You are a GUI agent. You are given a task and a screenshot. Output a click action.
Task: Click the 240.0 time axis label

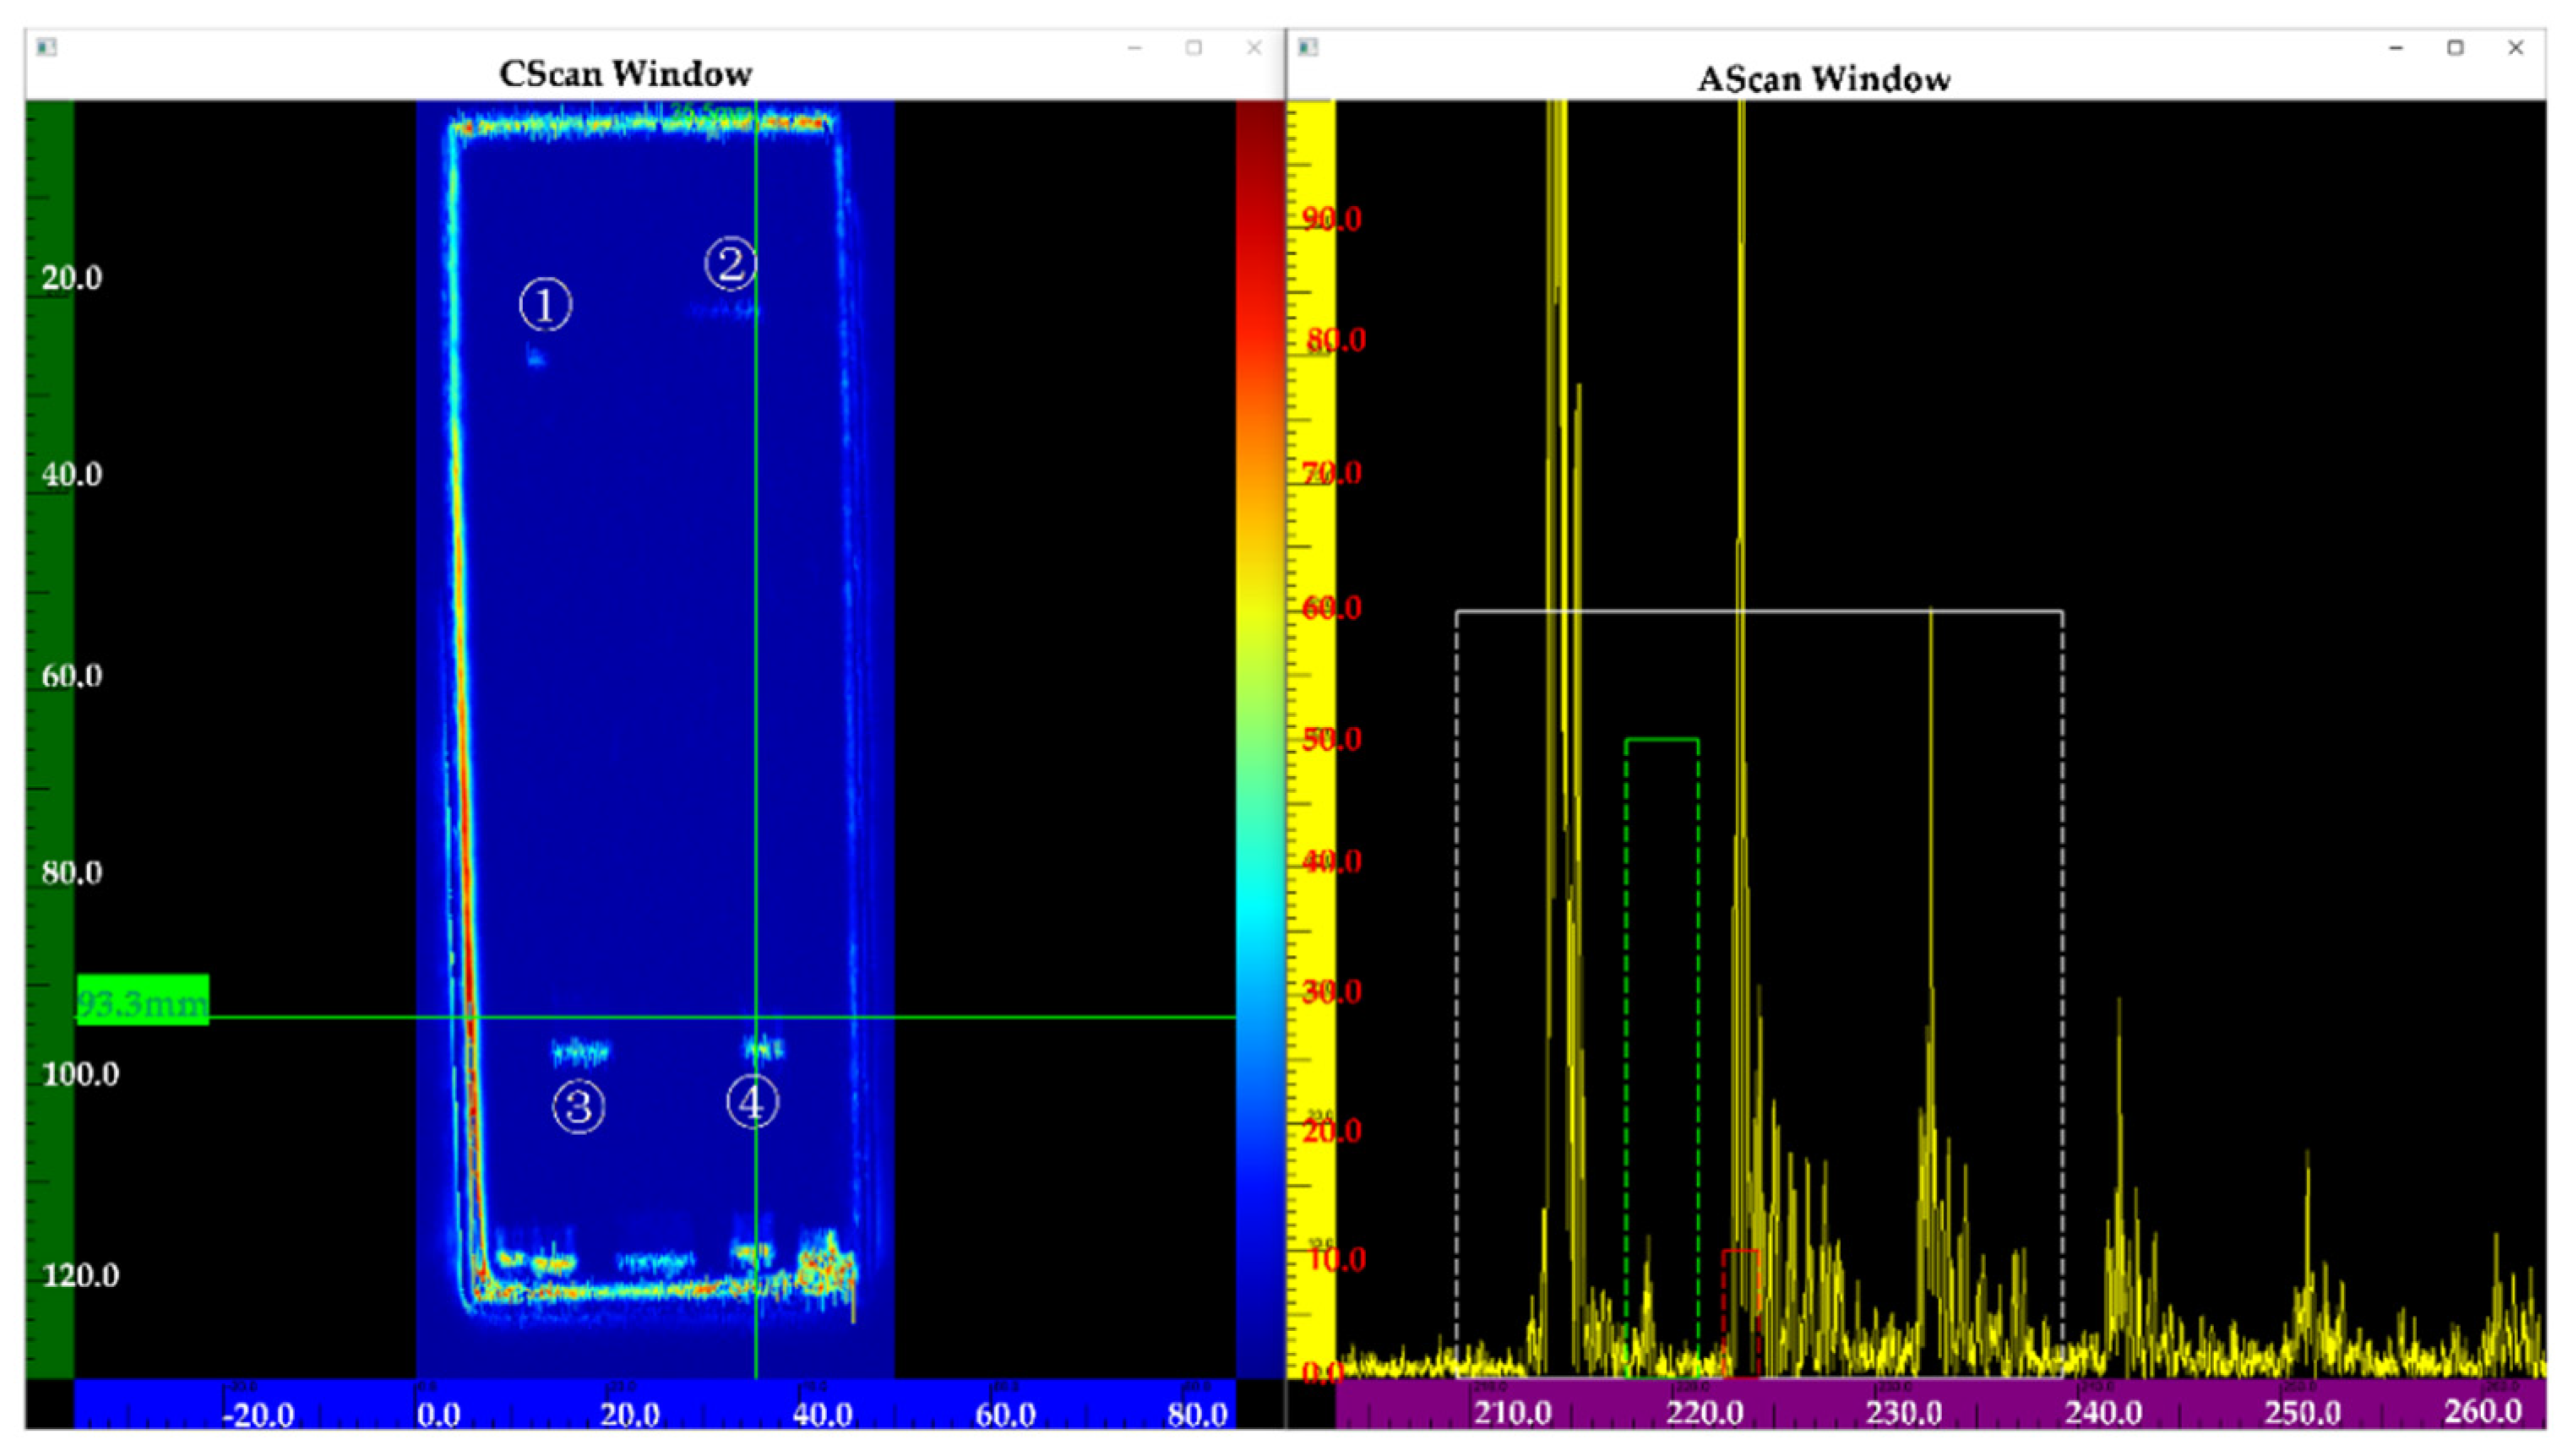pos(2104,1413)
